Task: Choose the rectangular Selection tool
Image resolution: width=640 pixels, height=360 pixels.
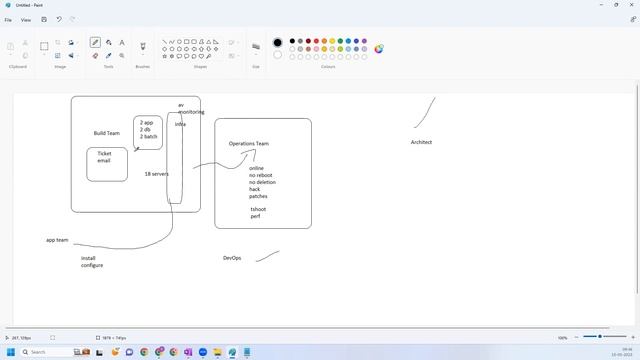Action: tap(44, 46)
